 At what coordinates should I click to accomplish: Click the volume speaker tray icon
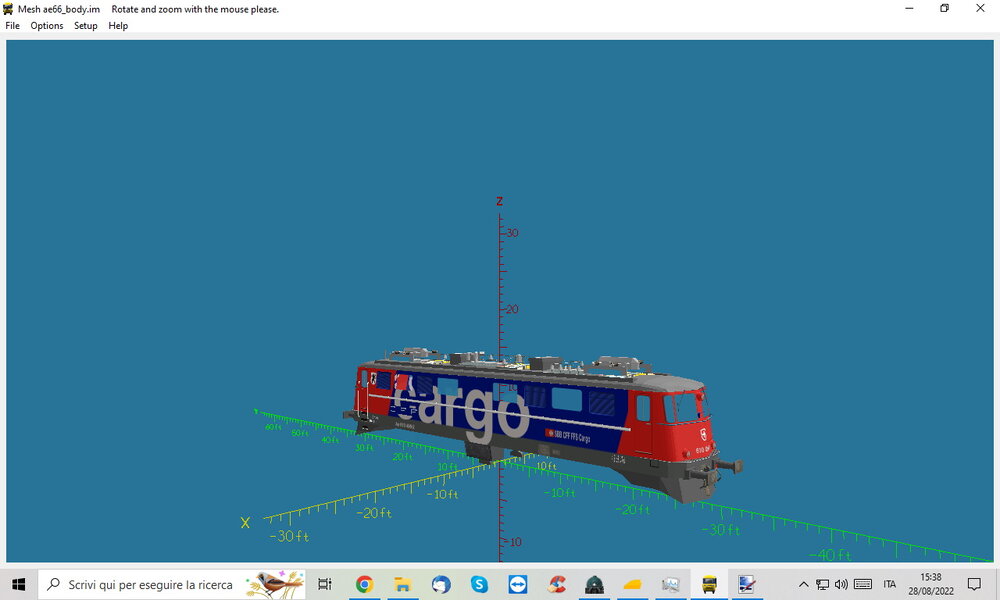coord(841,584)
